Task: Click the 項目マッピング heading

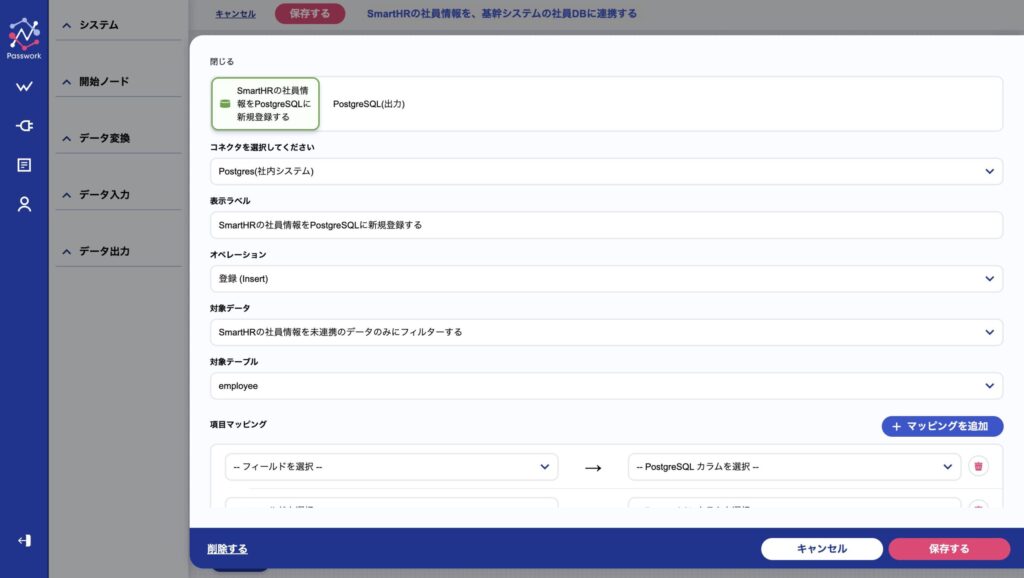Action: tap(238, 424)
